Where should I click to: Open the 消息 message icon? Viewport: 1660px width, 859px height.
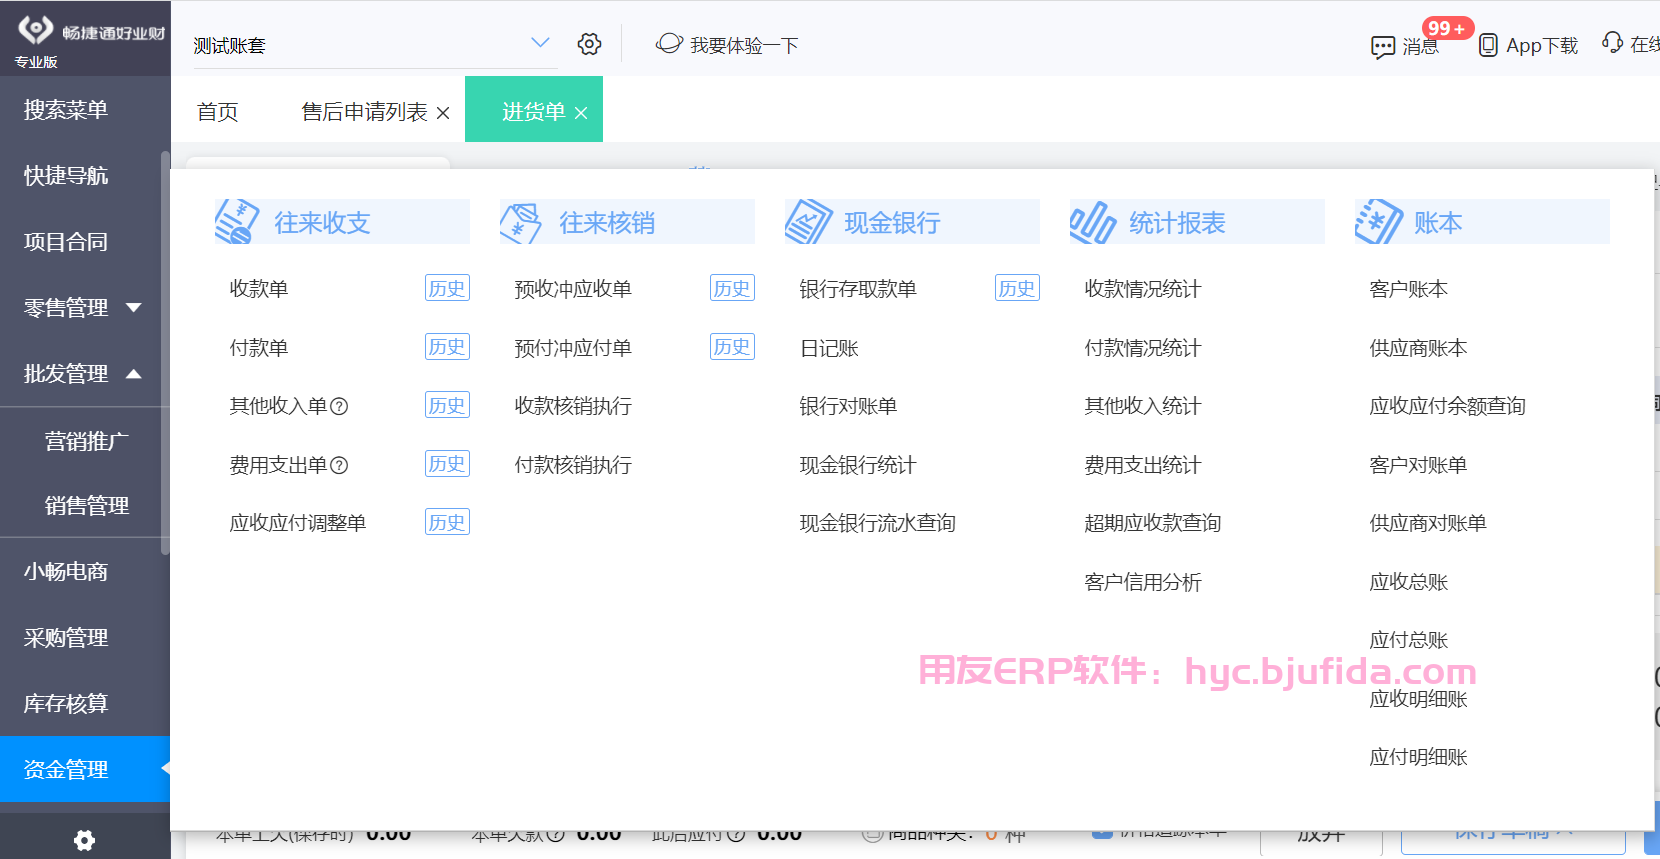[x=1383, y=46]
